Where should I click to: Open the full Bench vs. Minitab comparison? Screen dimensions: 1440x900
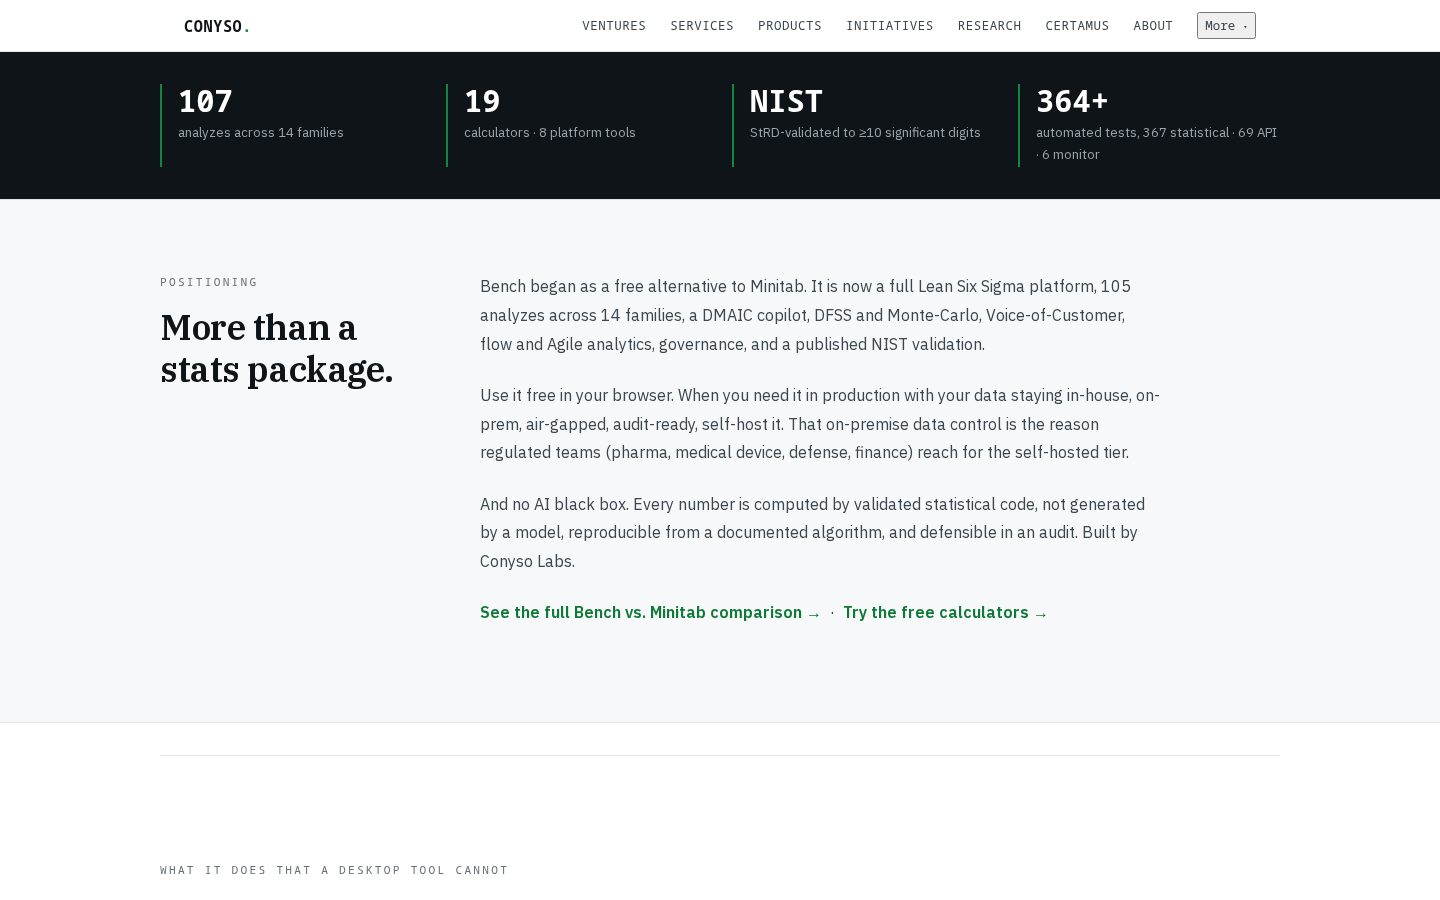(650, 613)
